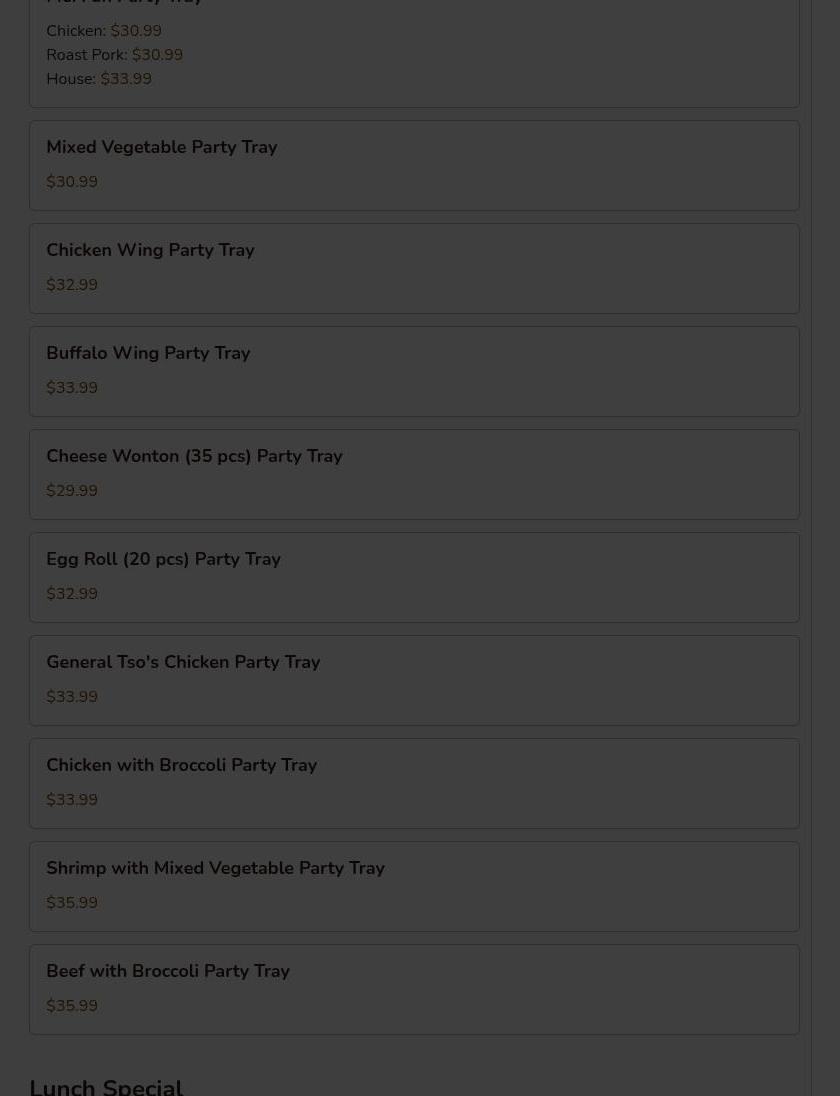Screen dimensions: 840x1096
Task: Click the $32.99 Egg Roll tray price
Action: point(72,593)
